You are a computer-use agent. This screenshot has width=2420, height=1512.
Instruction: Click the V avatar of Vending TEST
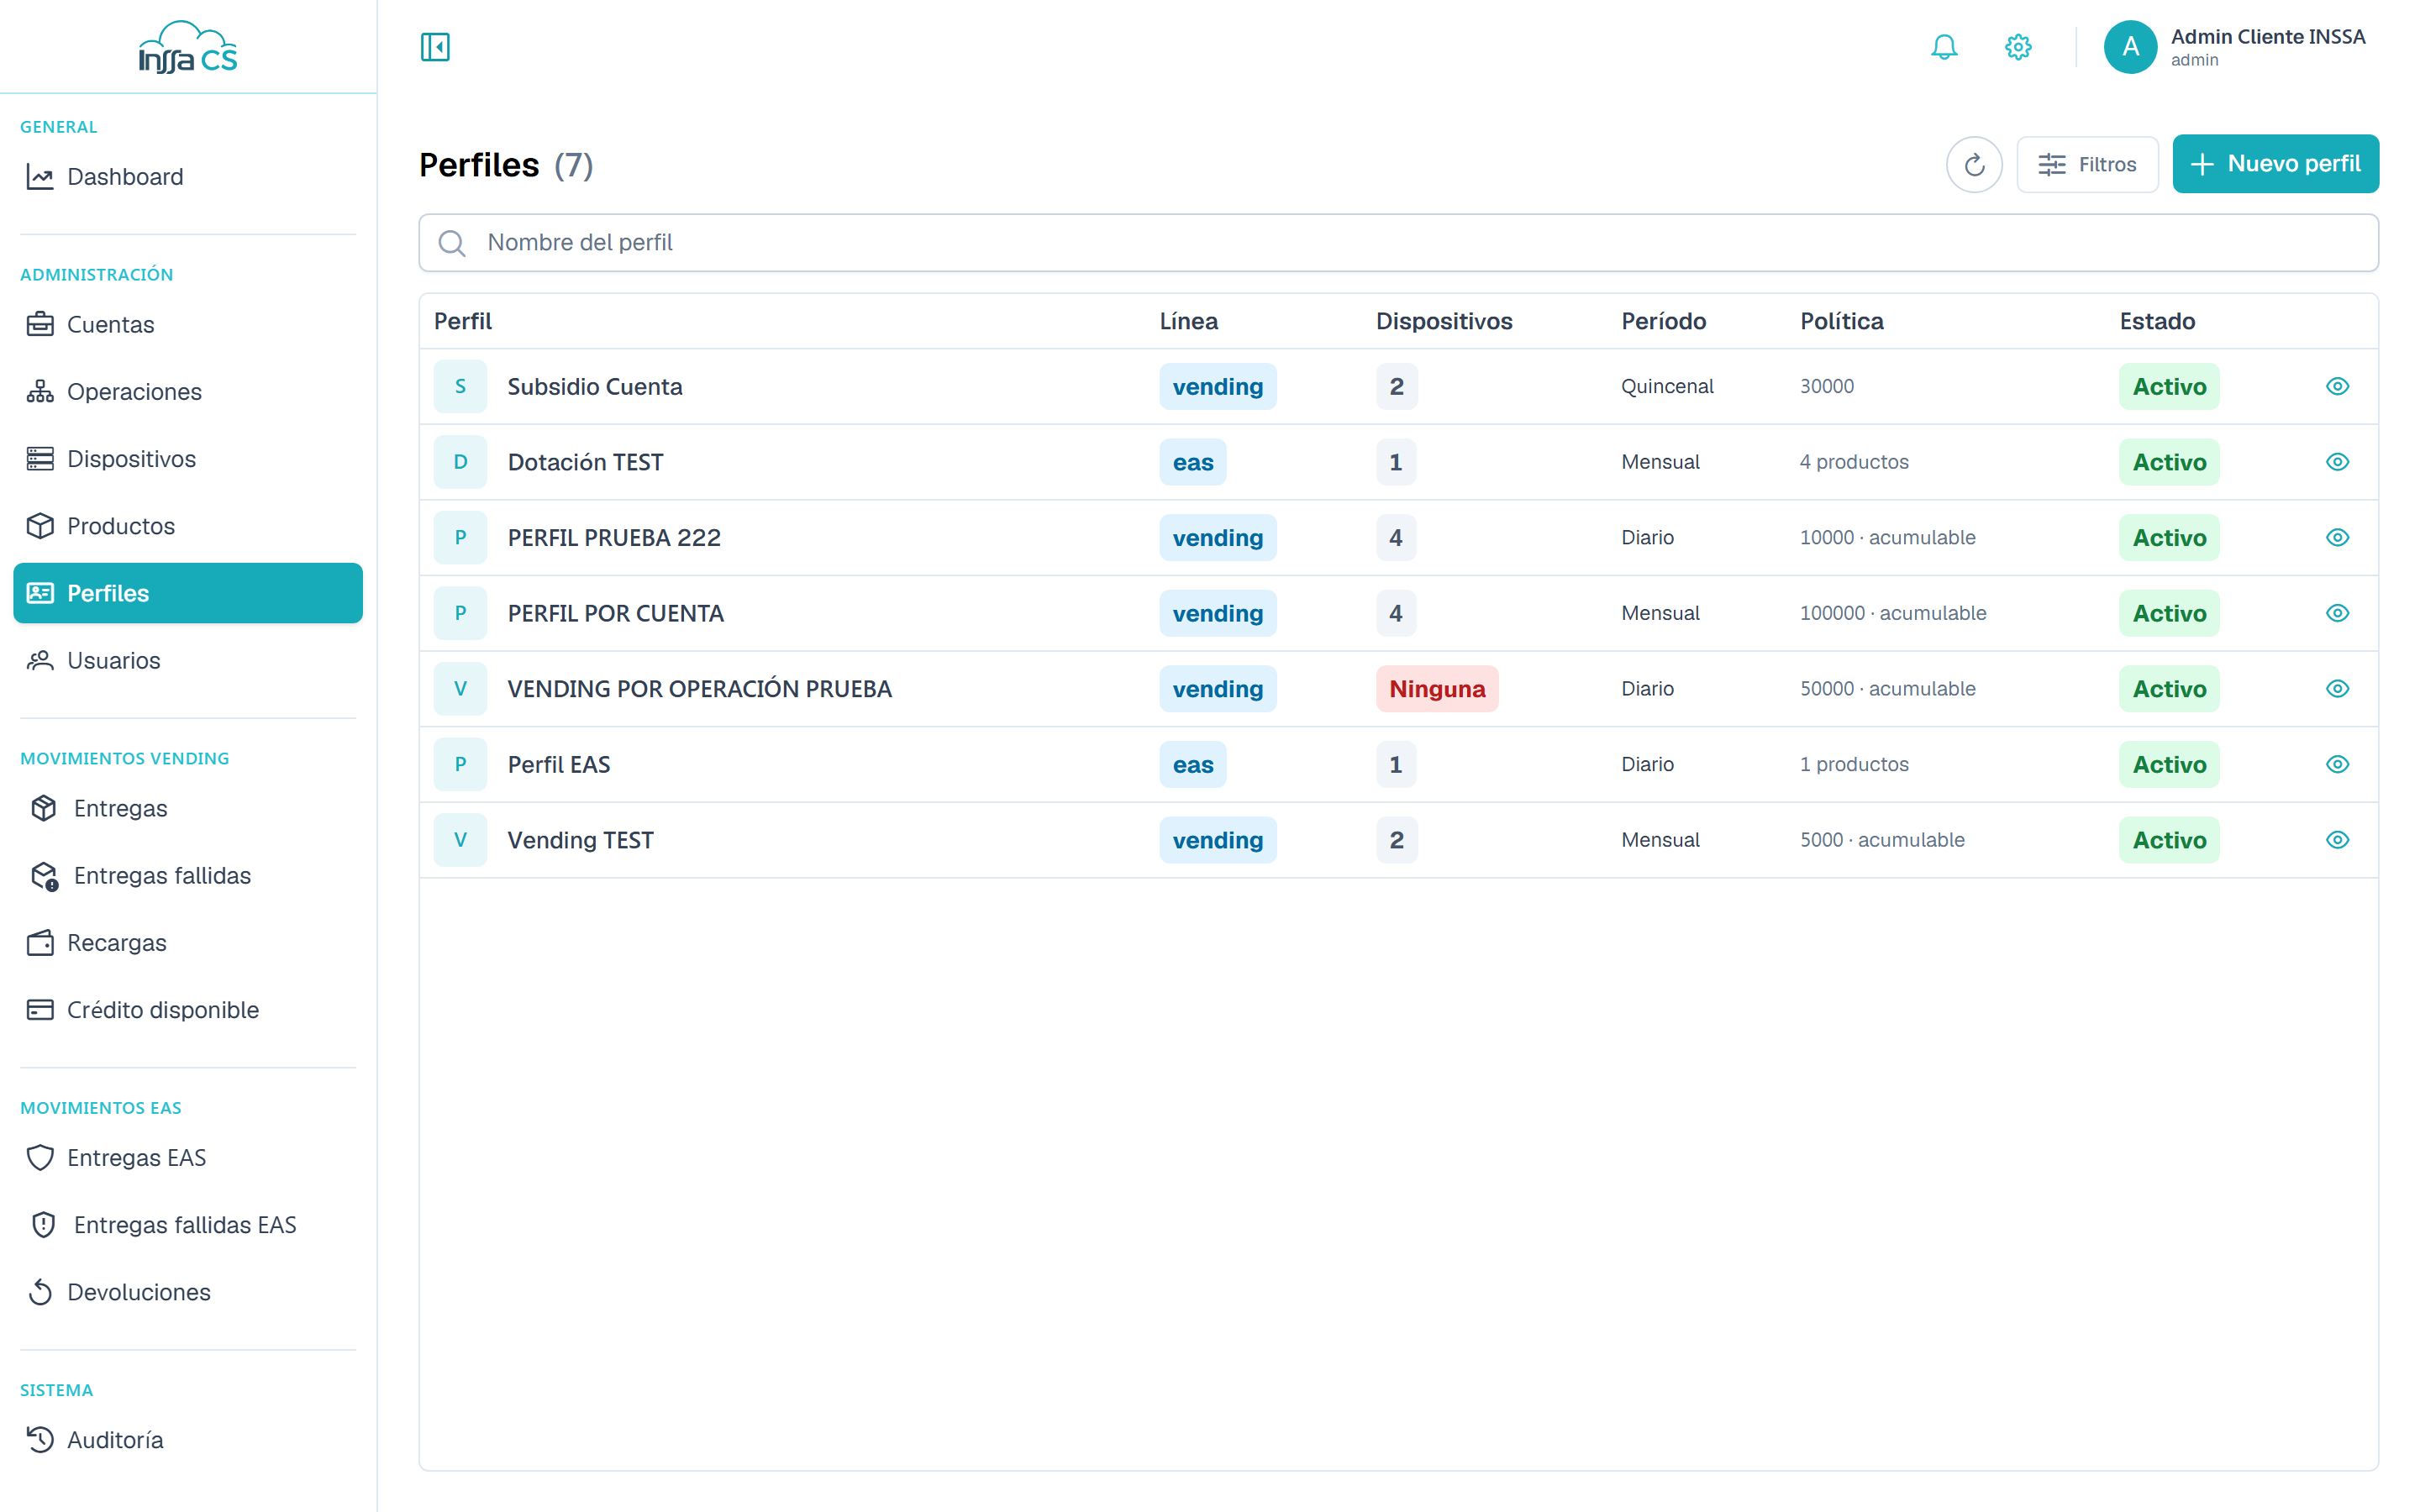click(460, 840)
